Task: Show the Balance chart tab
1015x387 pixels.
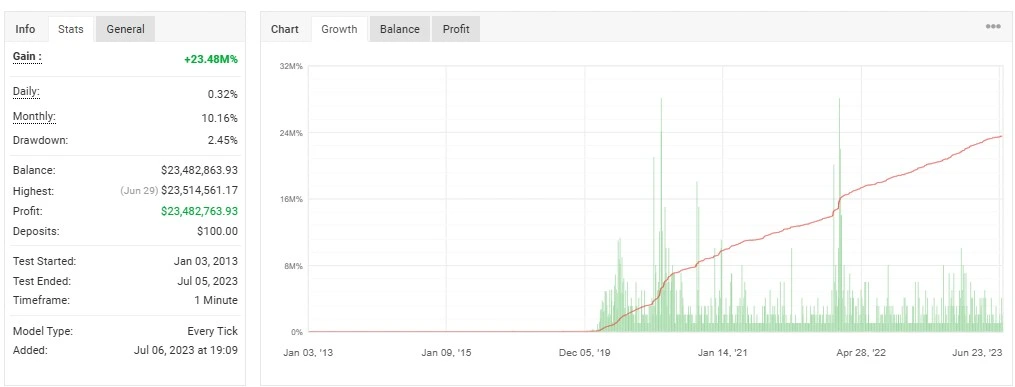Action: pyautogui.click(x=399, y=29)
